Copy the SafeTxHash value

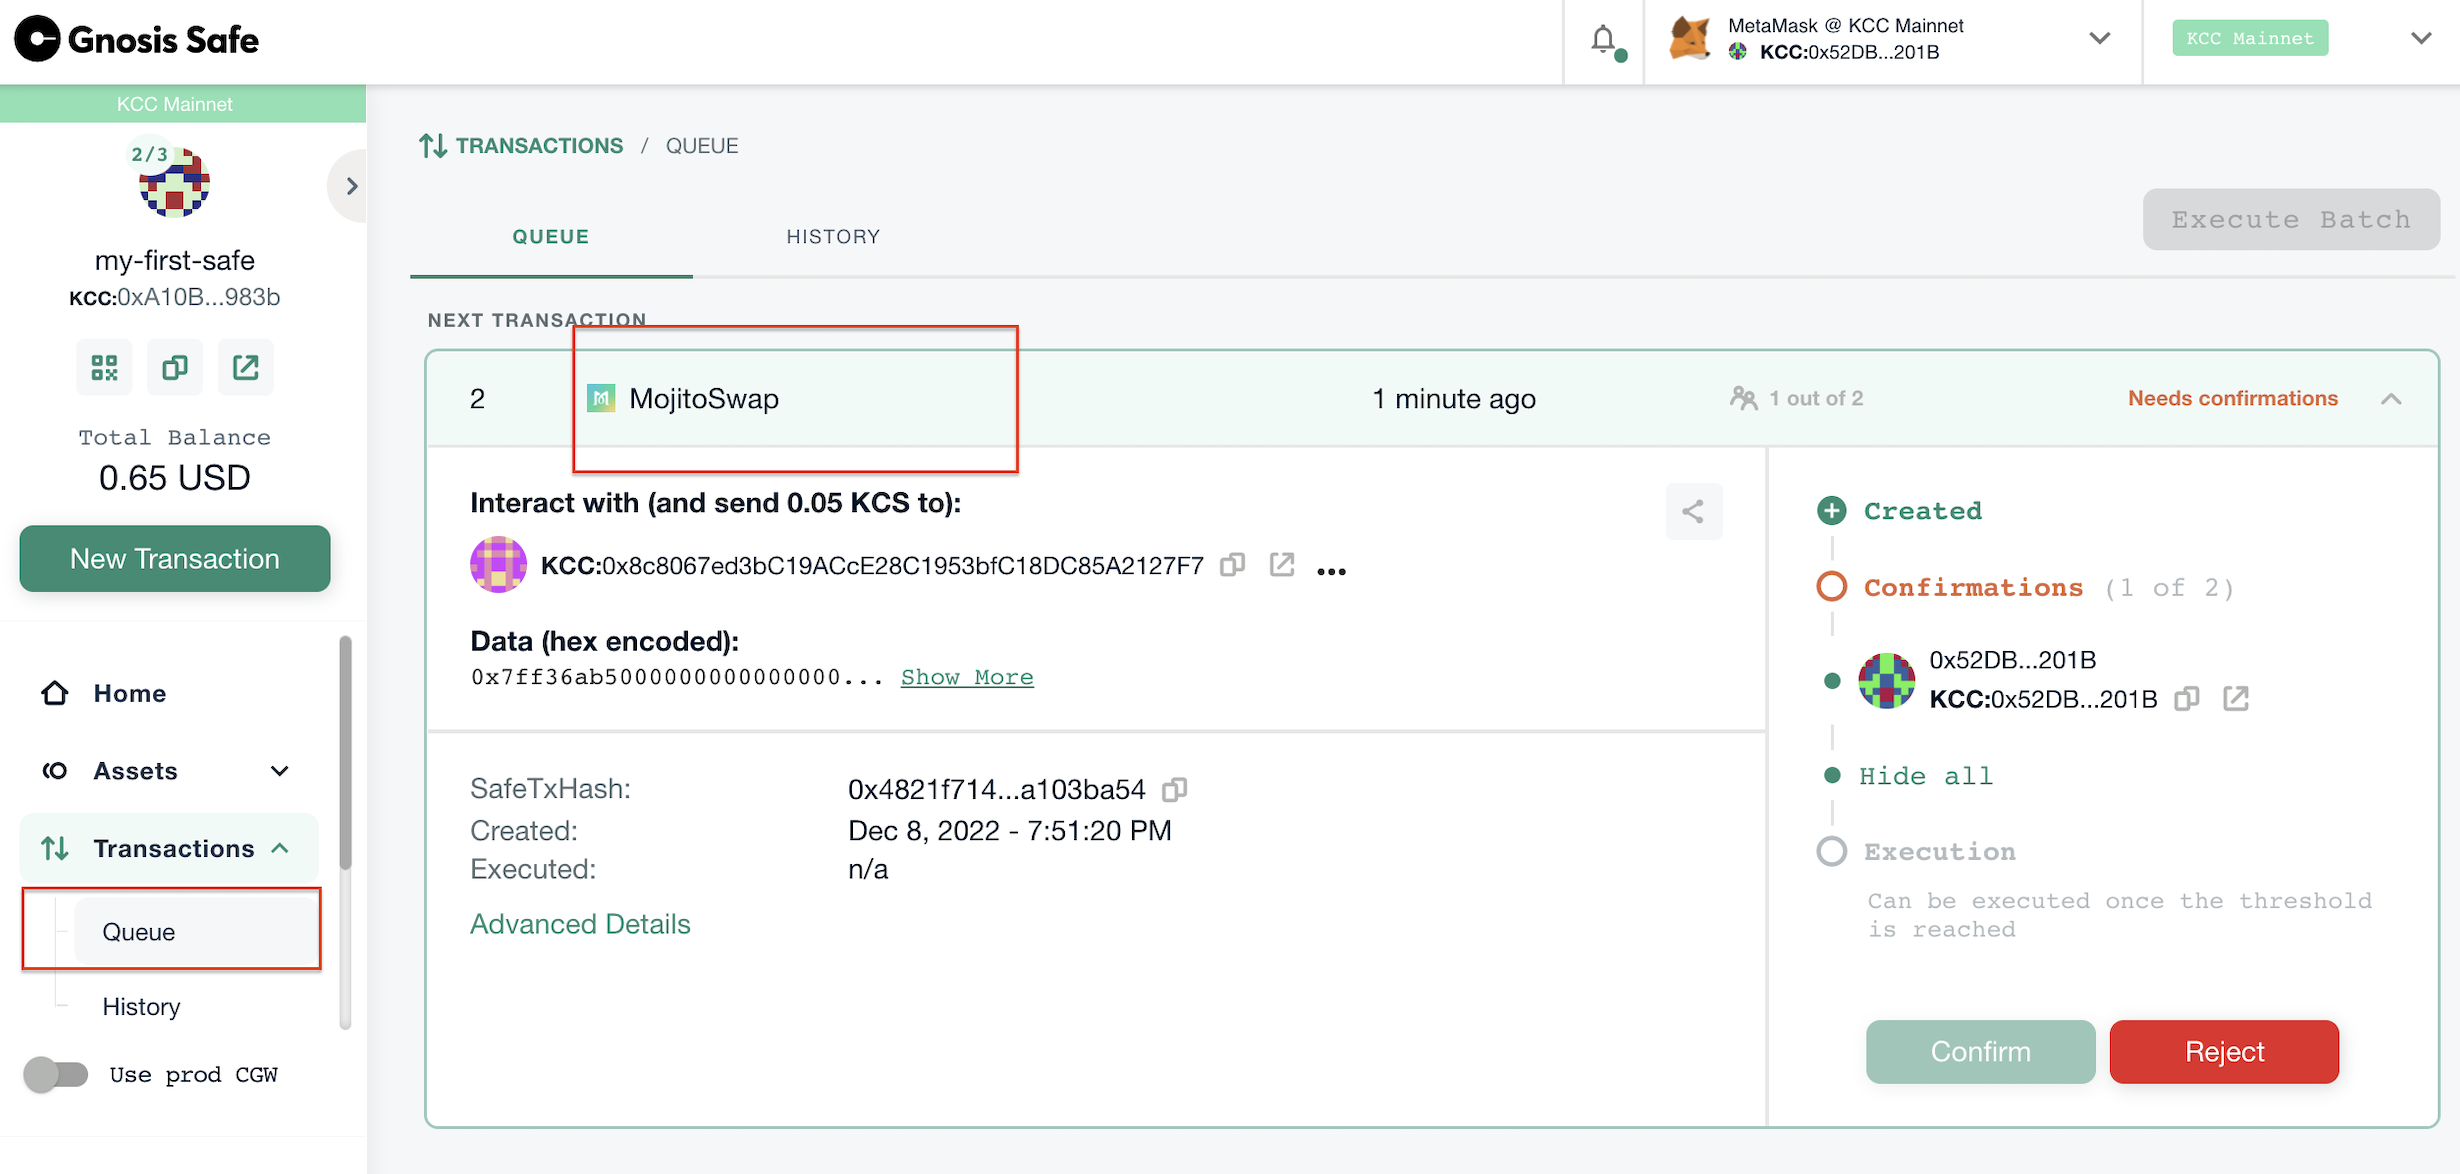[x=1175, y=790]
